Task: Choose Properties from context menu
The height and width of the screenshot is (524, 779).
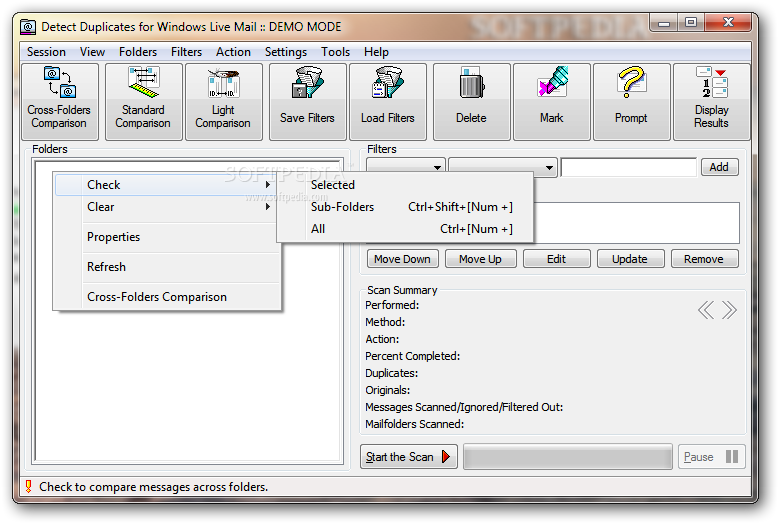Action: [166, 237]
